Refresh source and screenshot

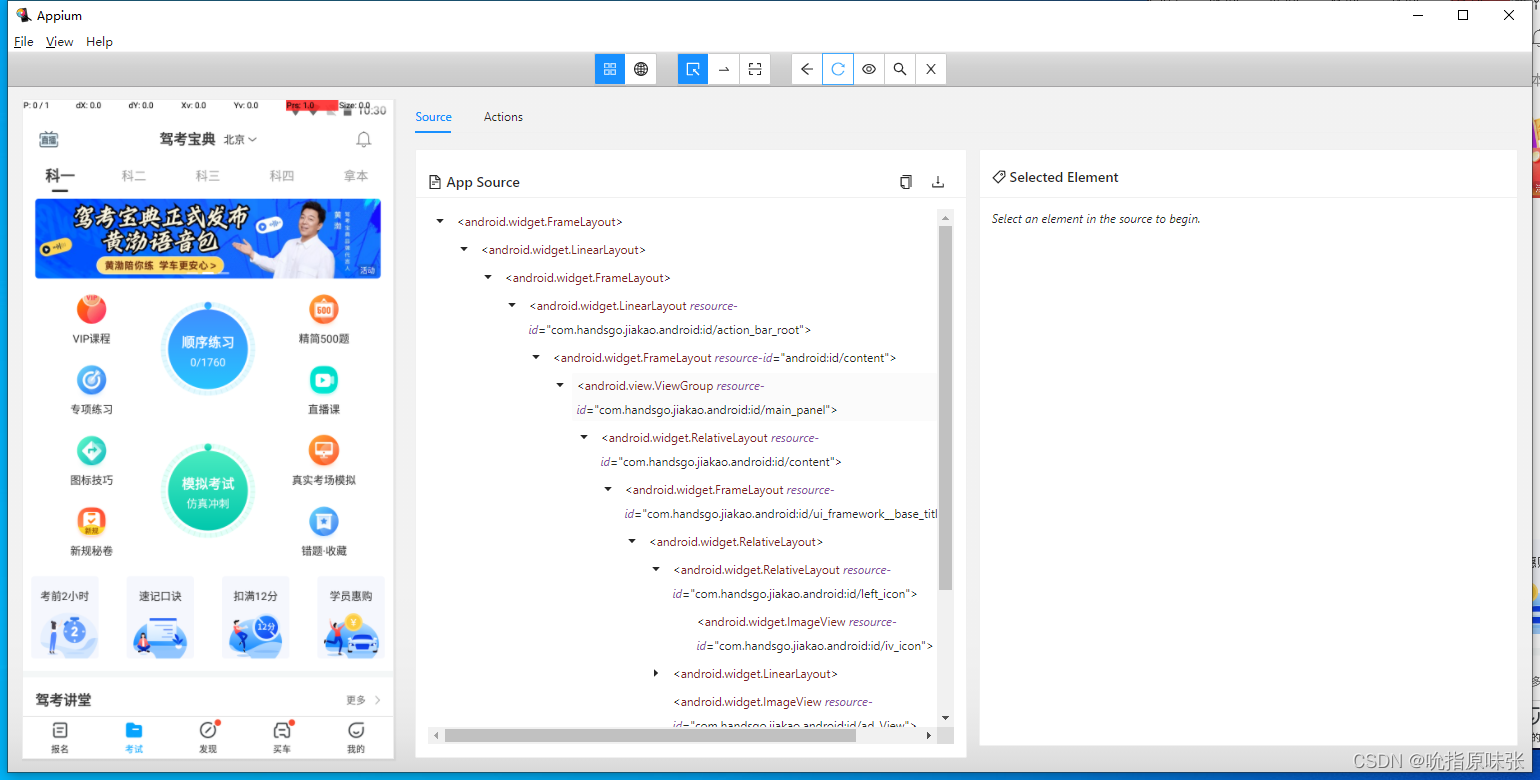tap(838, 69)
